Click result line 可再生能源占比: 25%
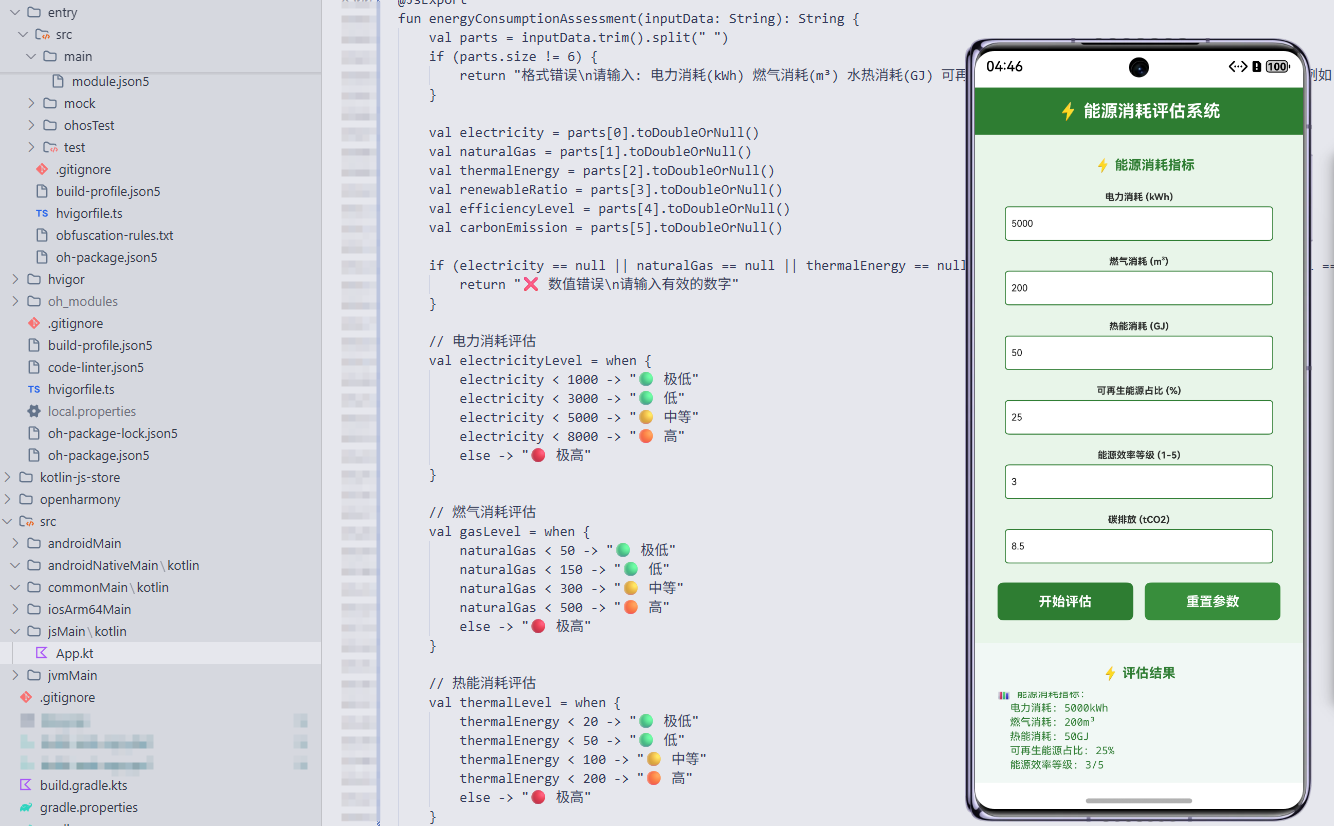 (1062, 750)
